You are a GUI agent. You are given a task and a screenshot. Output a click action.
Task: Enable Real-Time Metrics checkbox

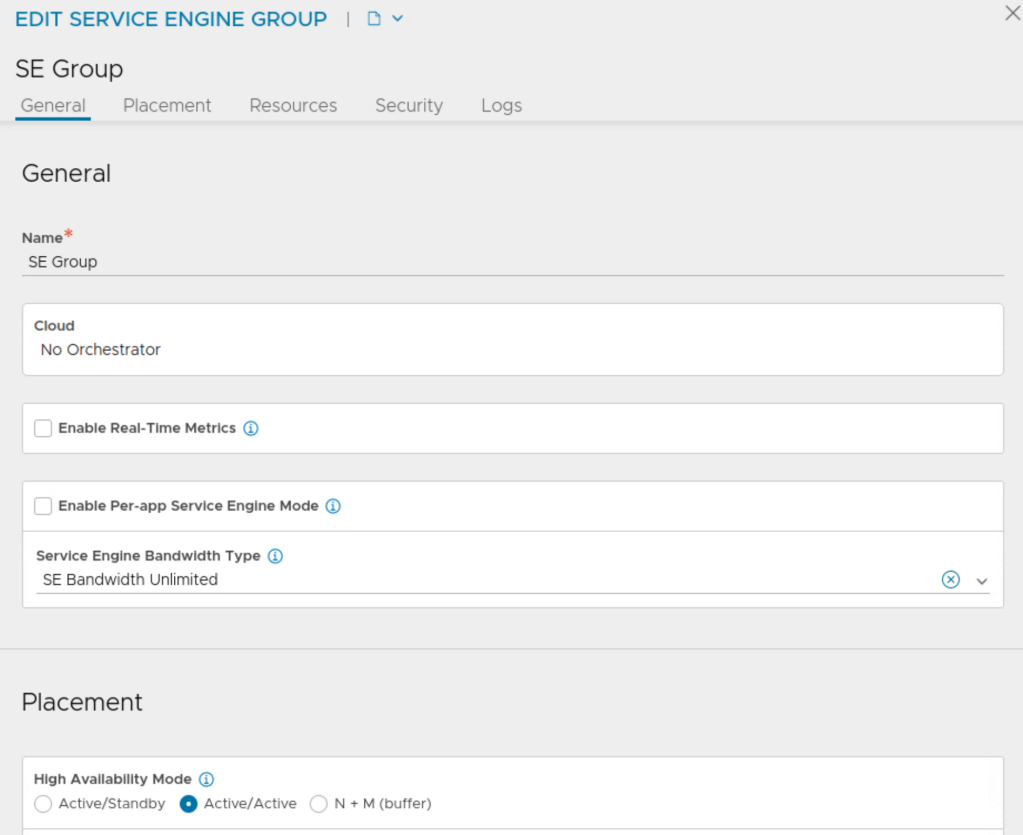43,428
